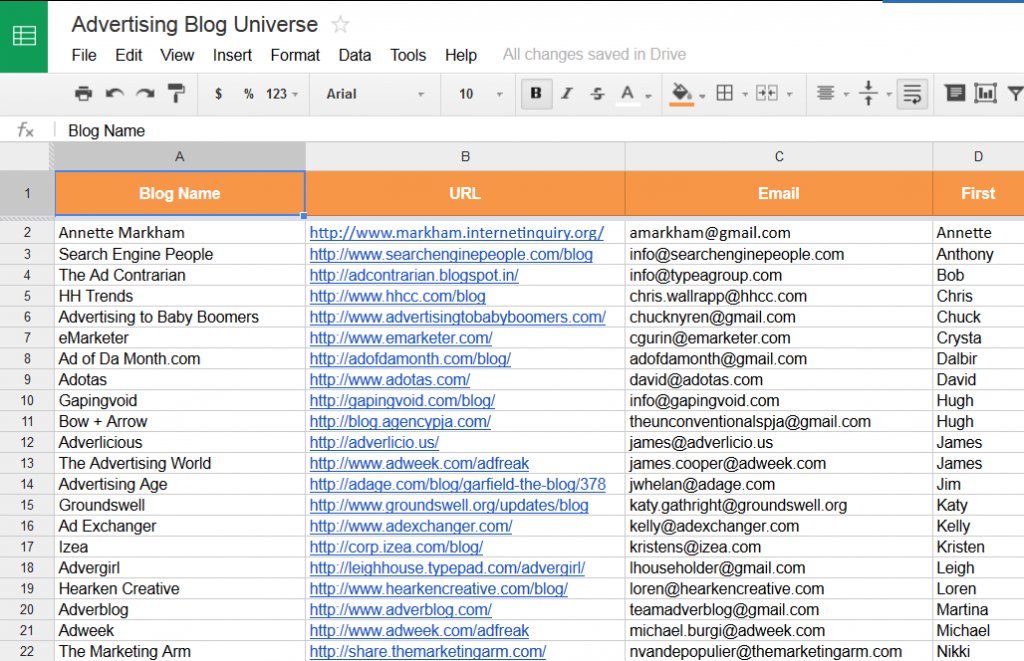Open the View menu
This screenshot has width=1024, height=661.
pos(177,55)
